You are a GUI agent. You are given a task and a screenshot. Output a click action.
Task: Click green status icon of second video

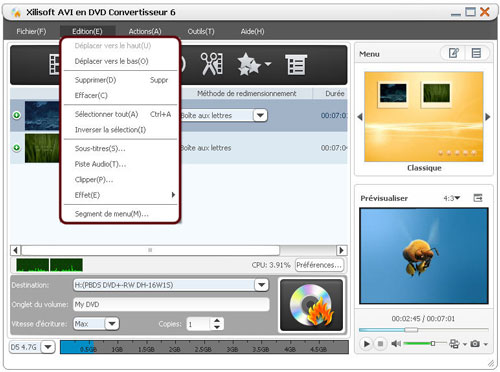tap(17, 148)
